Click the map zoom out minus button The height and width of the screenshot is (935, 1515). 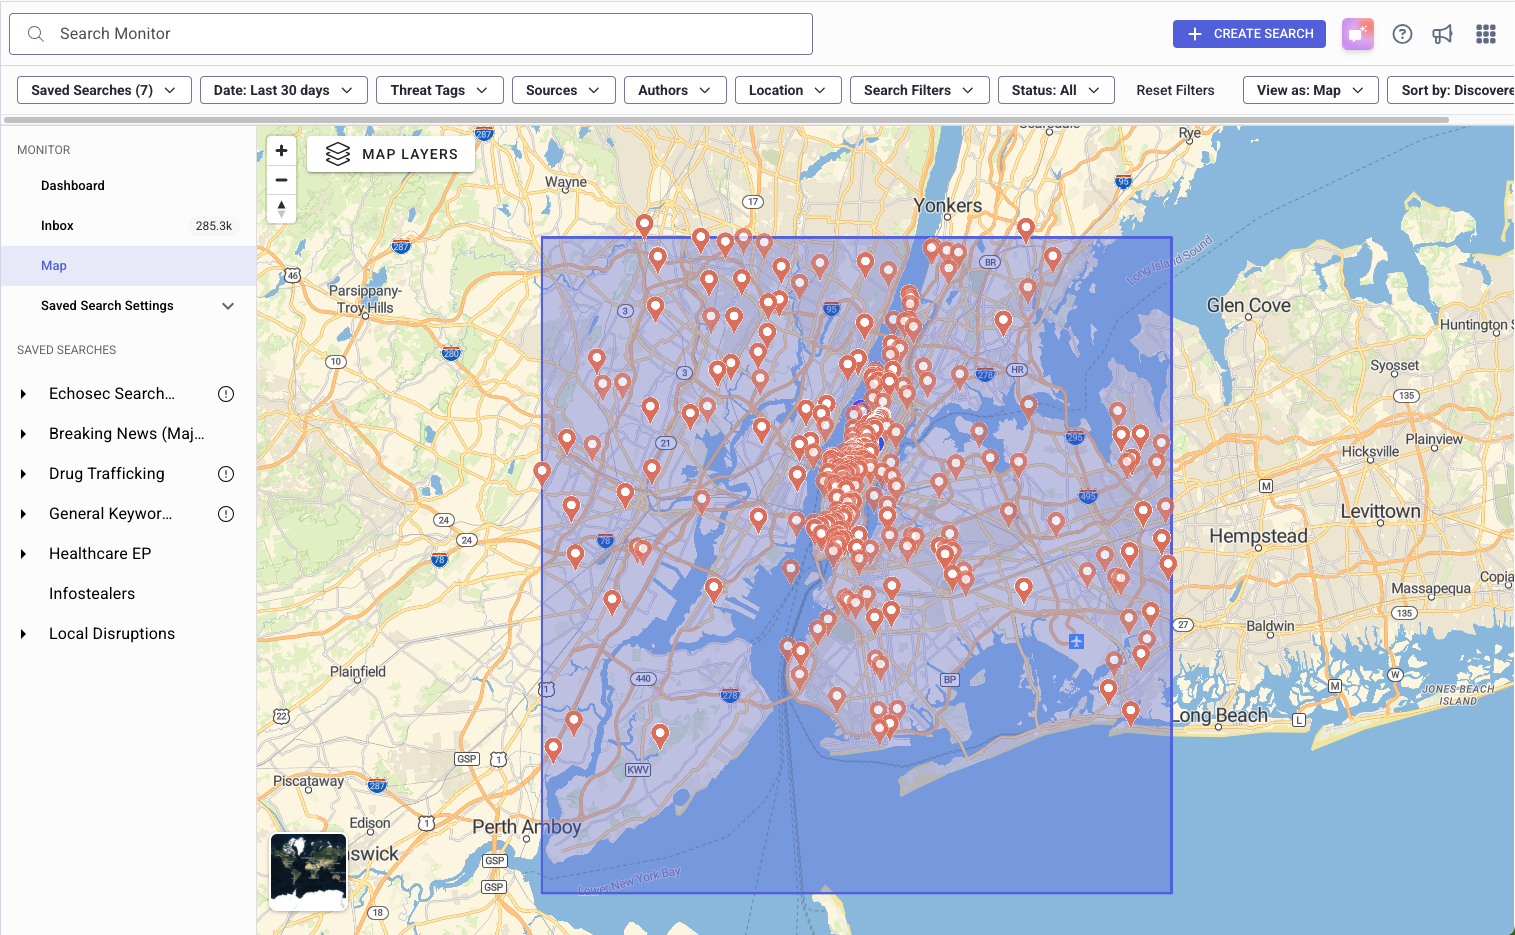coord(281,180)
